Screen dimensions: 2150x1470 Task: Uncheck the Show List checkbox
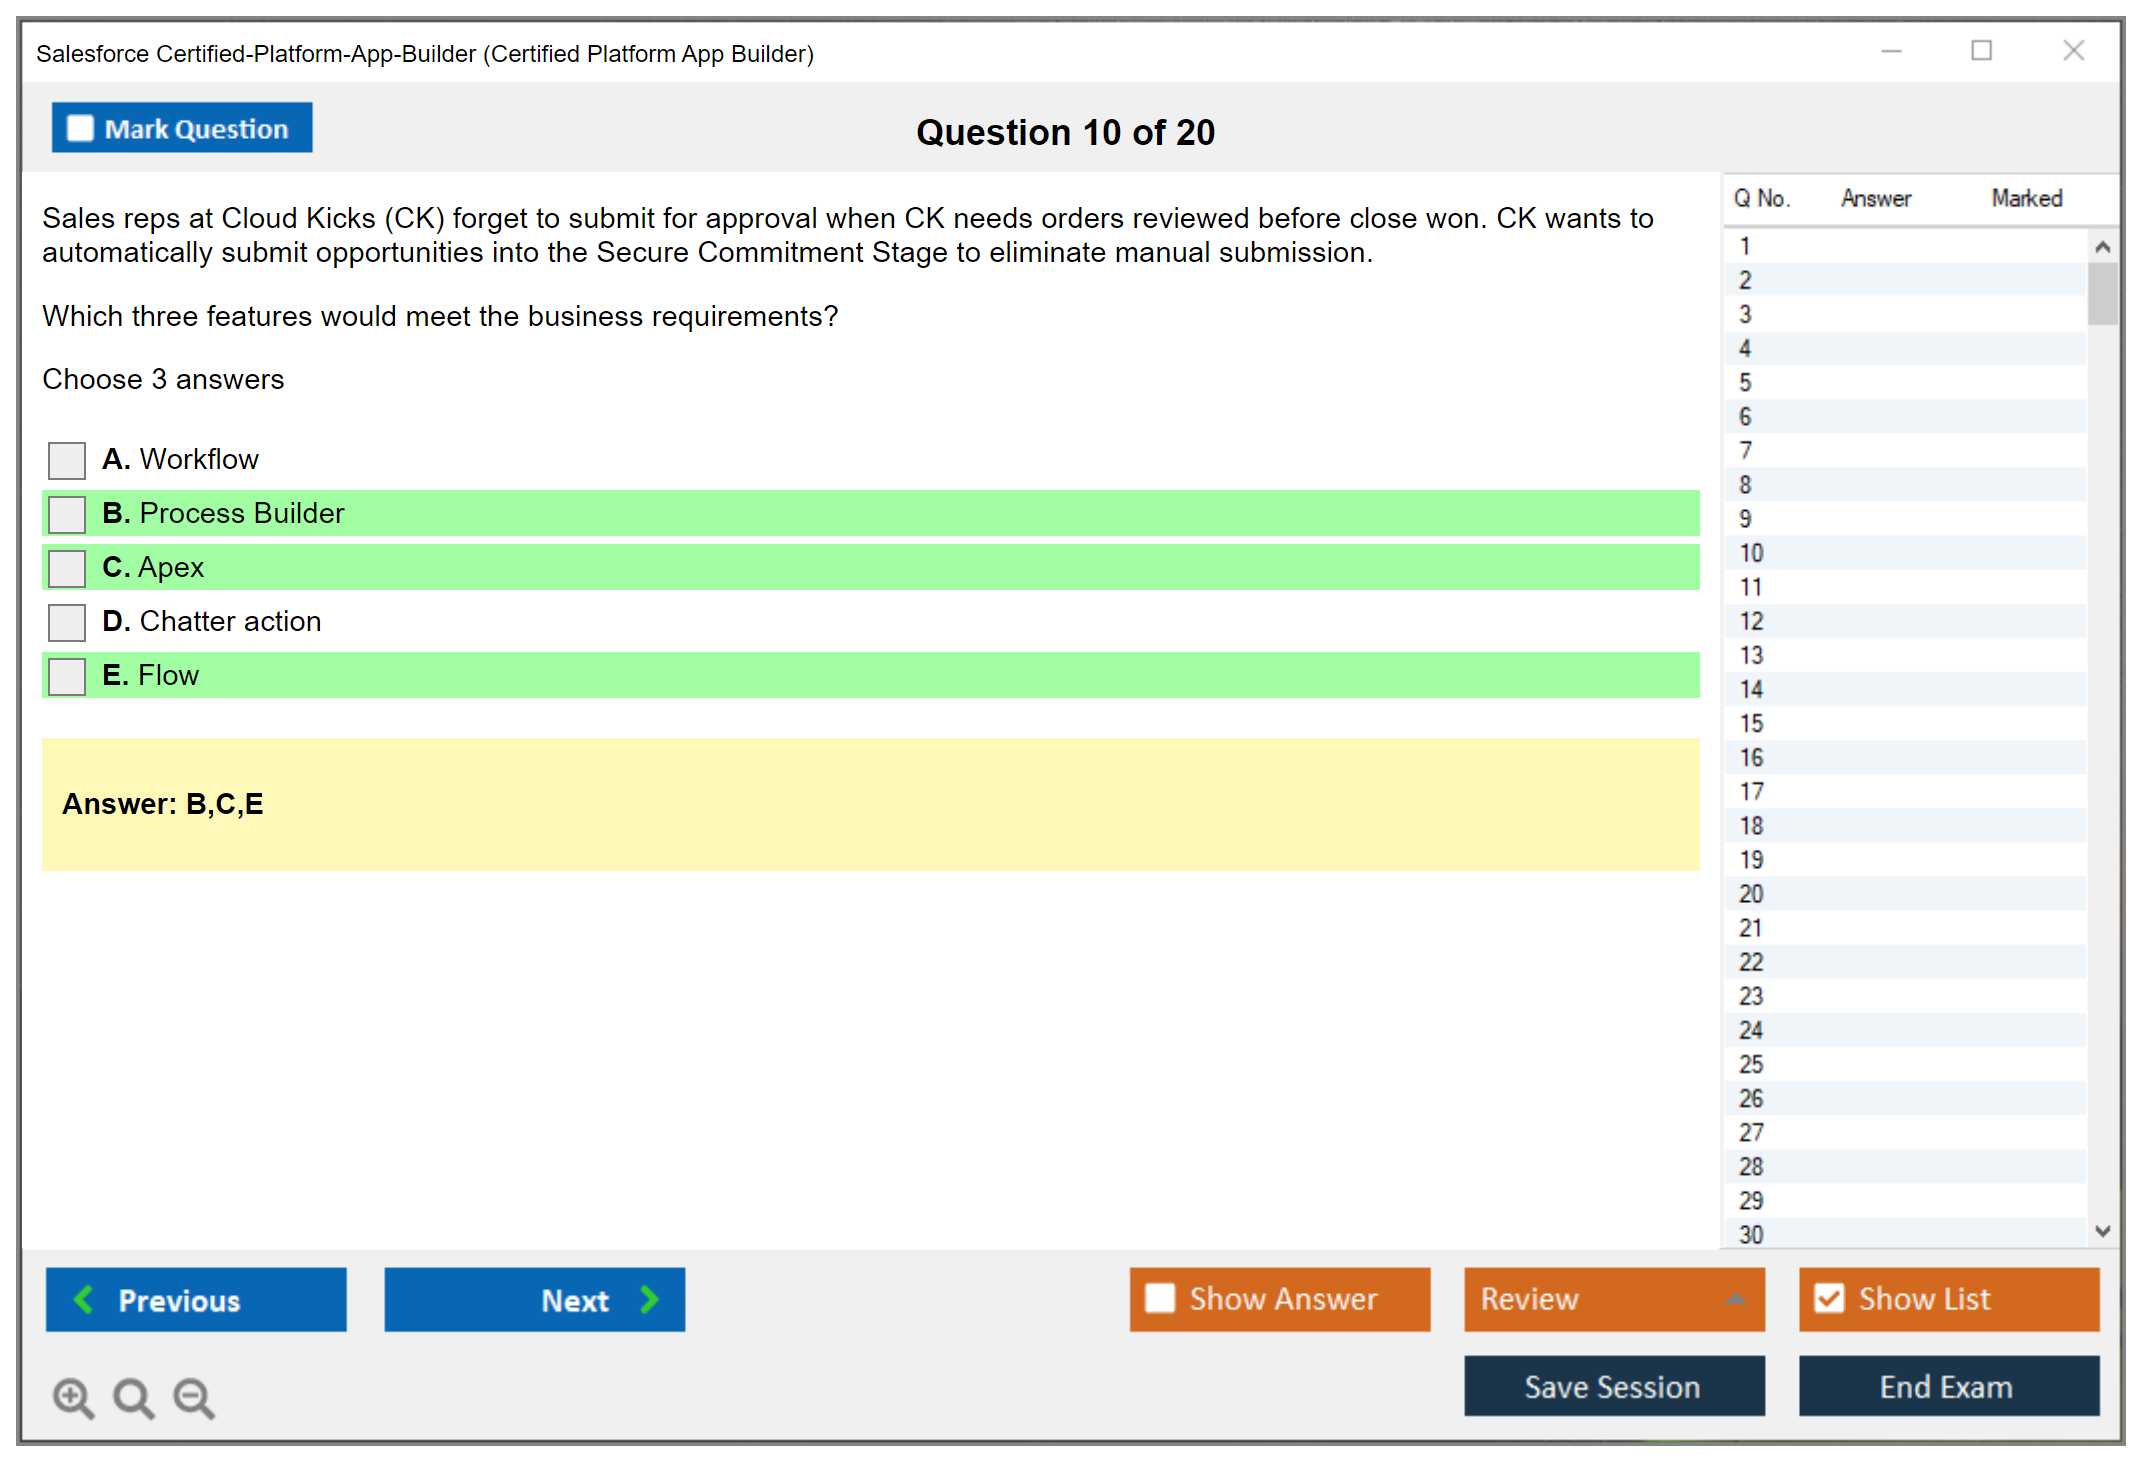[x=1829, y=1298]
